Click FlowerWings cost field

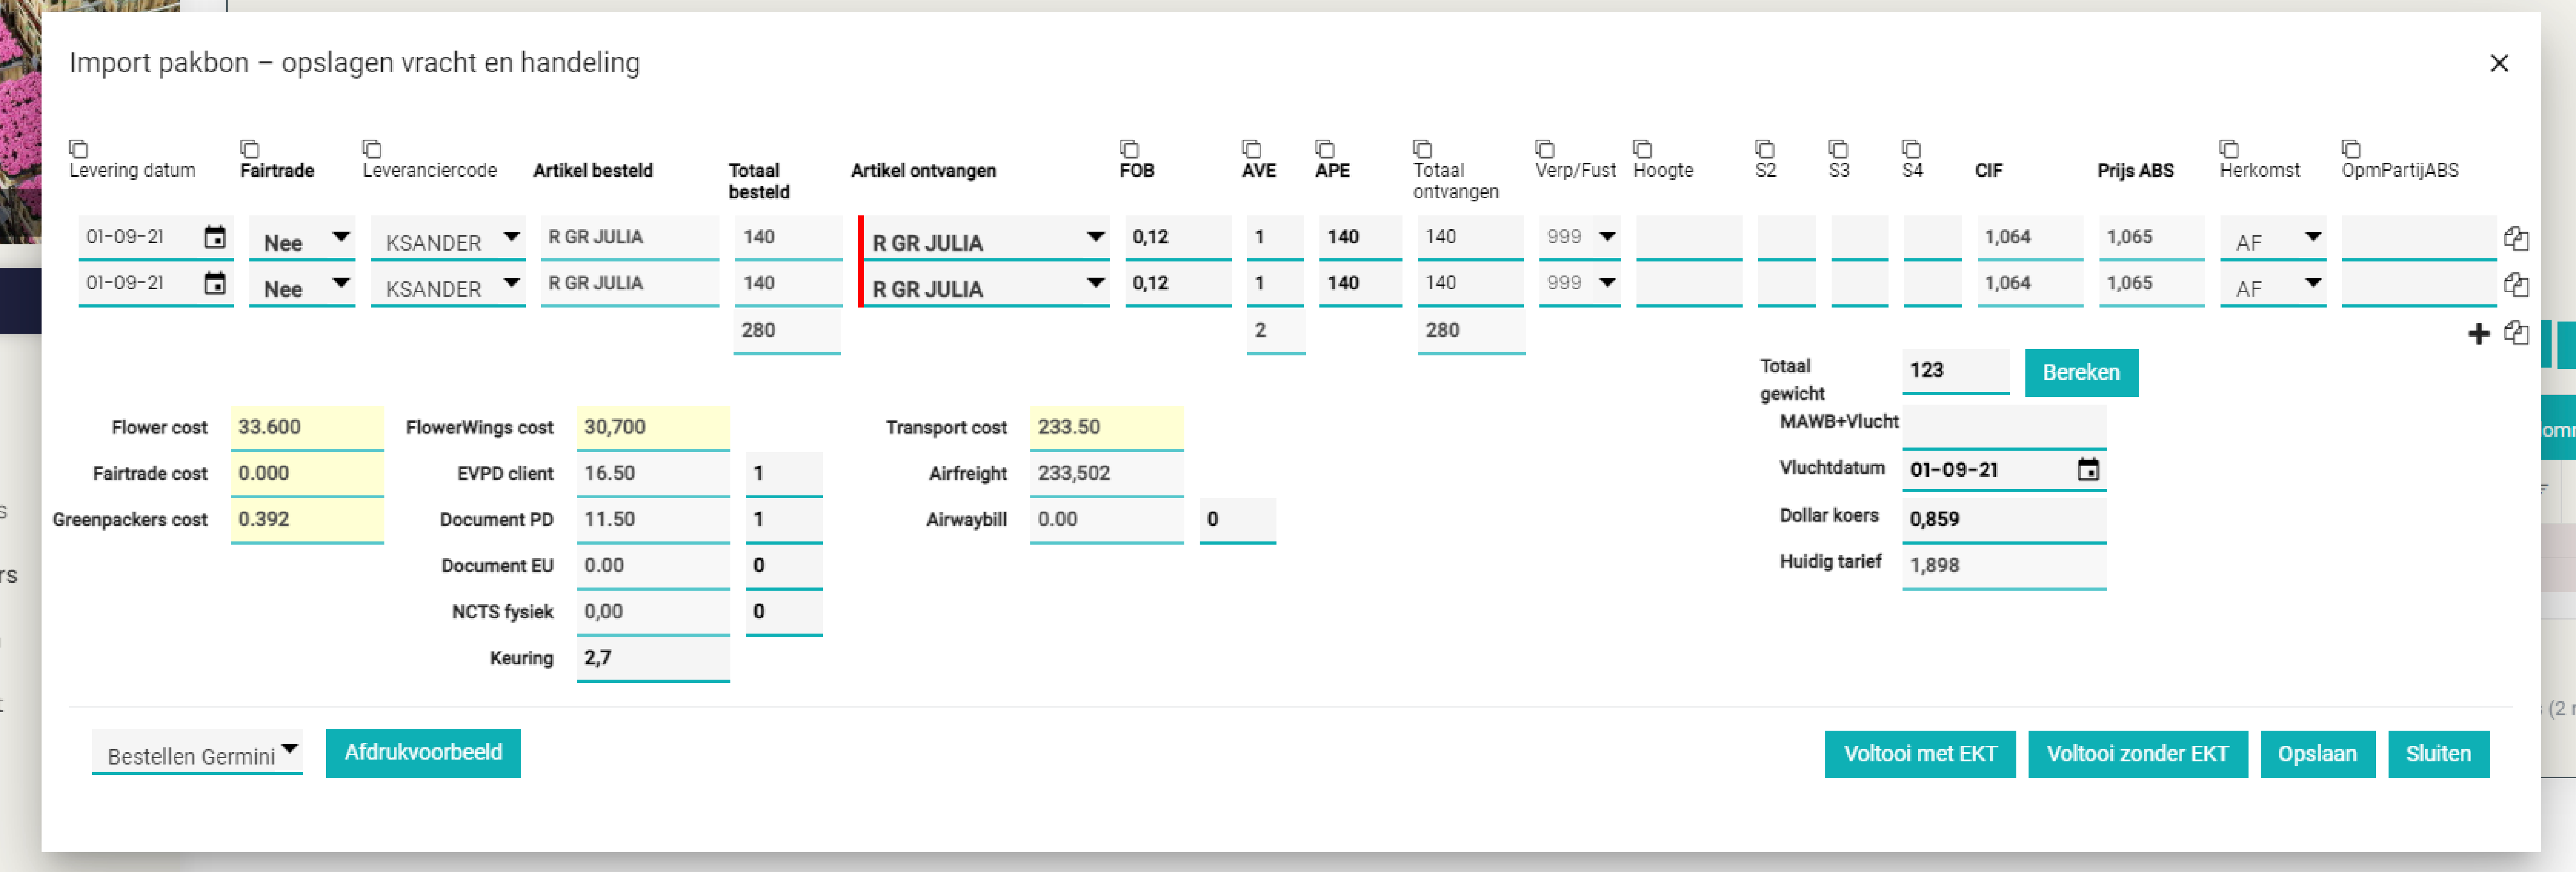click(653, 428)
